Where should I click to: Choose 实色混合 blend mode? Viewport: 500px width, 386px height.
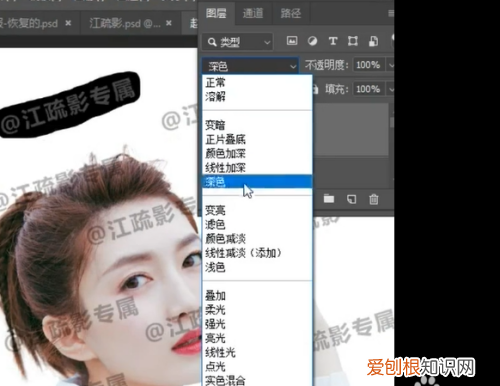(257, 380)
